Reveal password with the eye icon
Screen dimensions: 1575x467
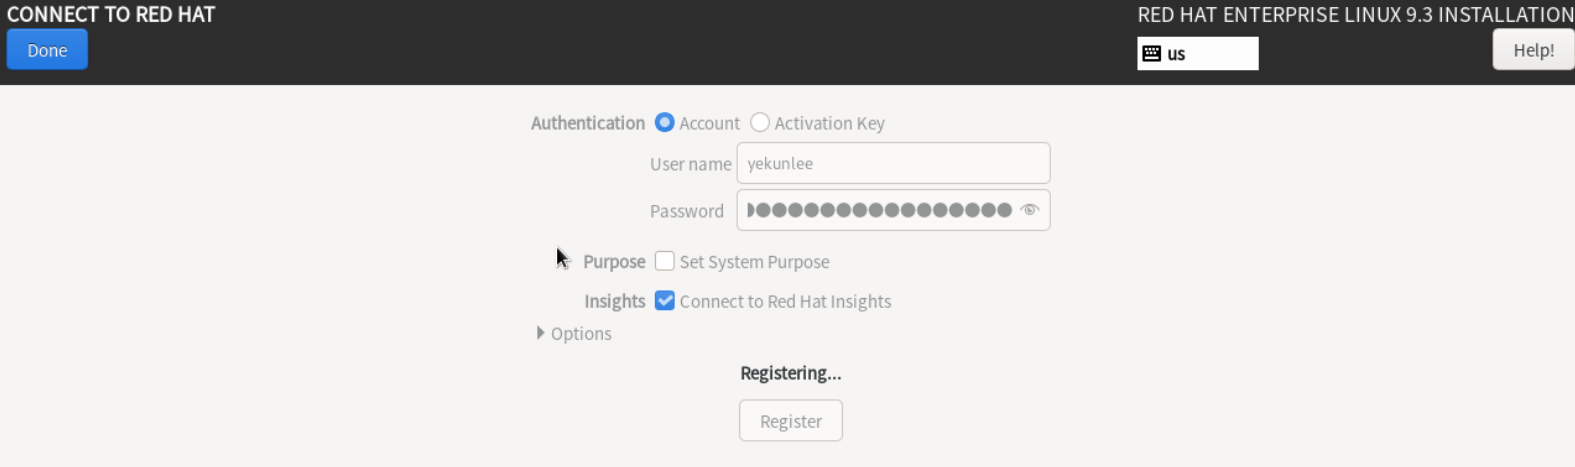[x=1029, y=210]
